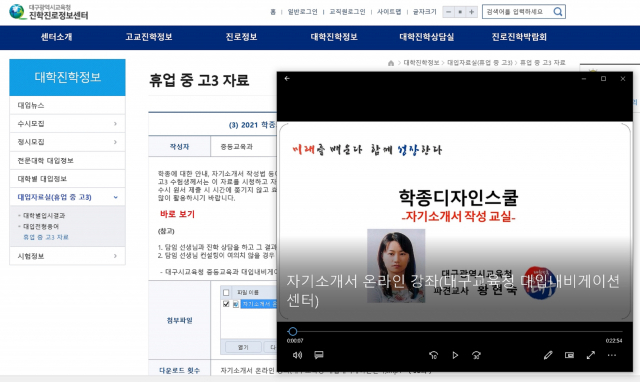The width and height of the screenshot is (640, 382).
Task: Click the file type icon beside attachment
Action: click(236, 304)
